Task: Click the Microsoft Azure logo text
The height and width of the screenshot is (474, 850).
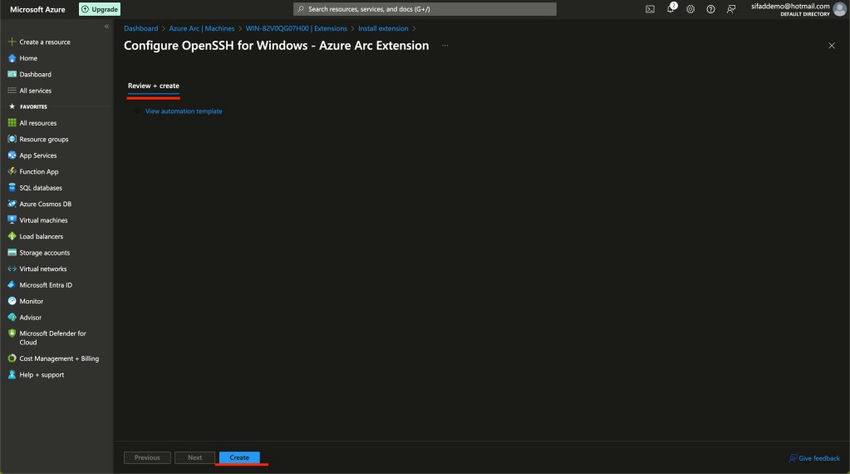Action: (37, 9)
